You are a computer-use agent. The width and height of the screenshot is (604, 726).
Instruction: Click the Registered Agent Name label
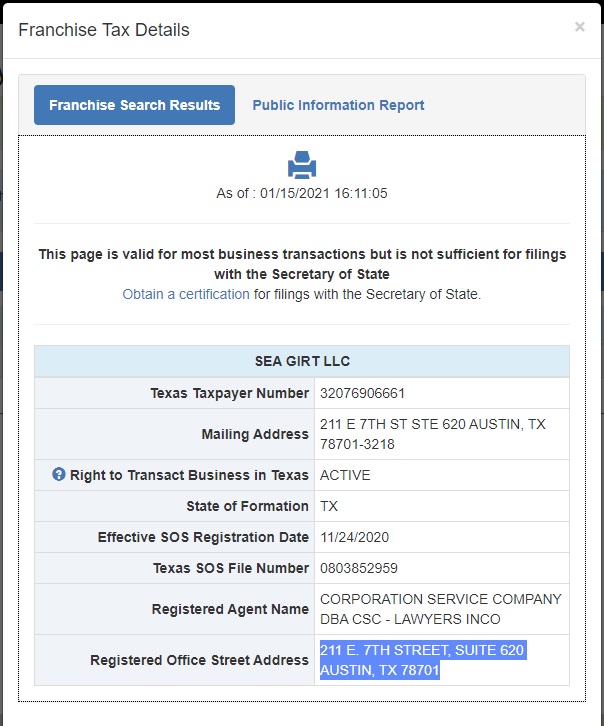pyautogui.click(x=230, y=609)
